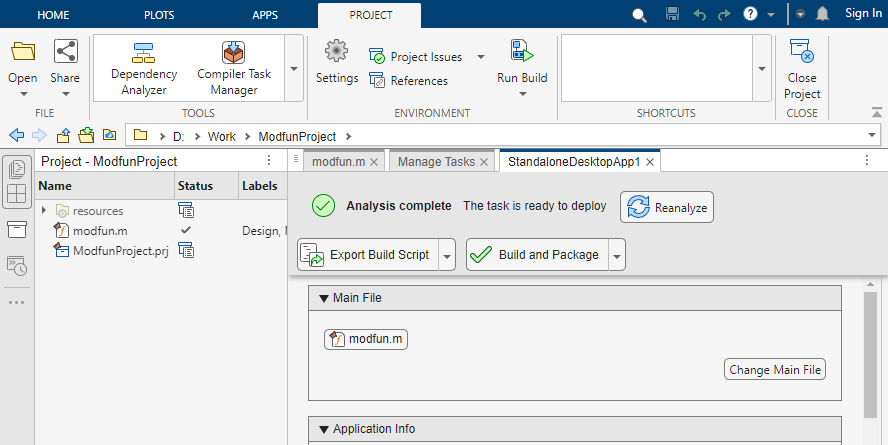Collapse the Main File section

click(324, 298)
